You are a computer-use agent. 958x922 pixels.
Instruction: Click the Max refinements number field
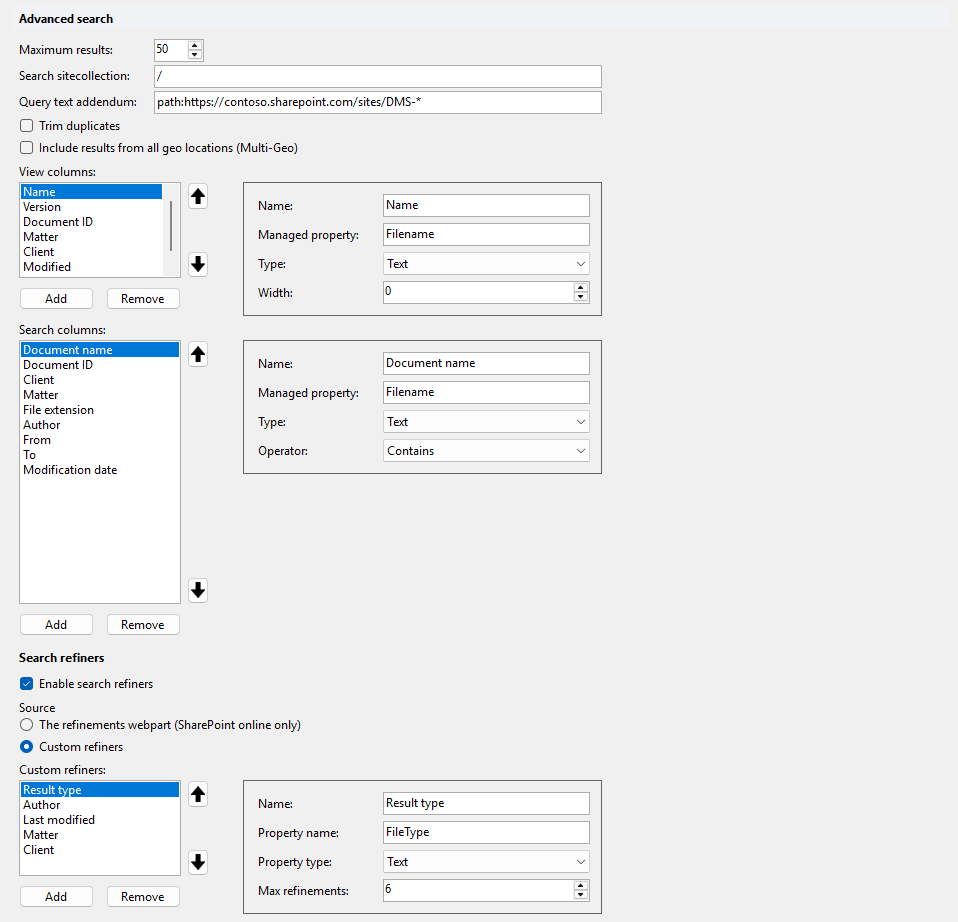(478, 890)
